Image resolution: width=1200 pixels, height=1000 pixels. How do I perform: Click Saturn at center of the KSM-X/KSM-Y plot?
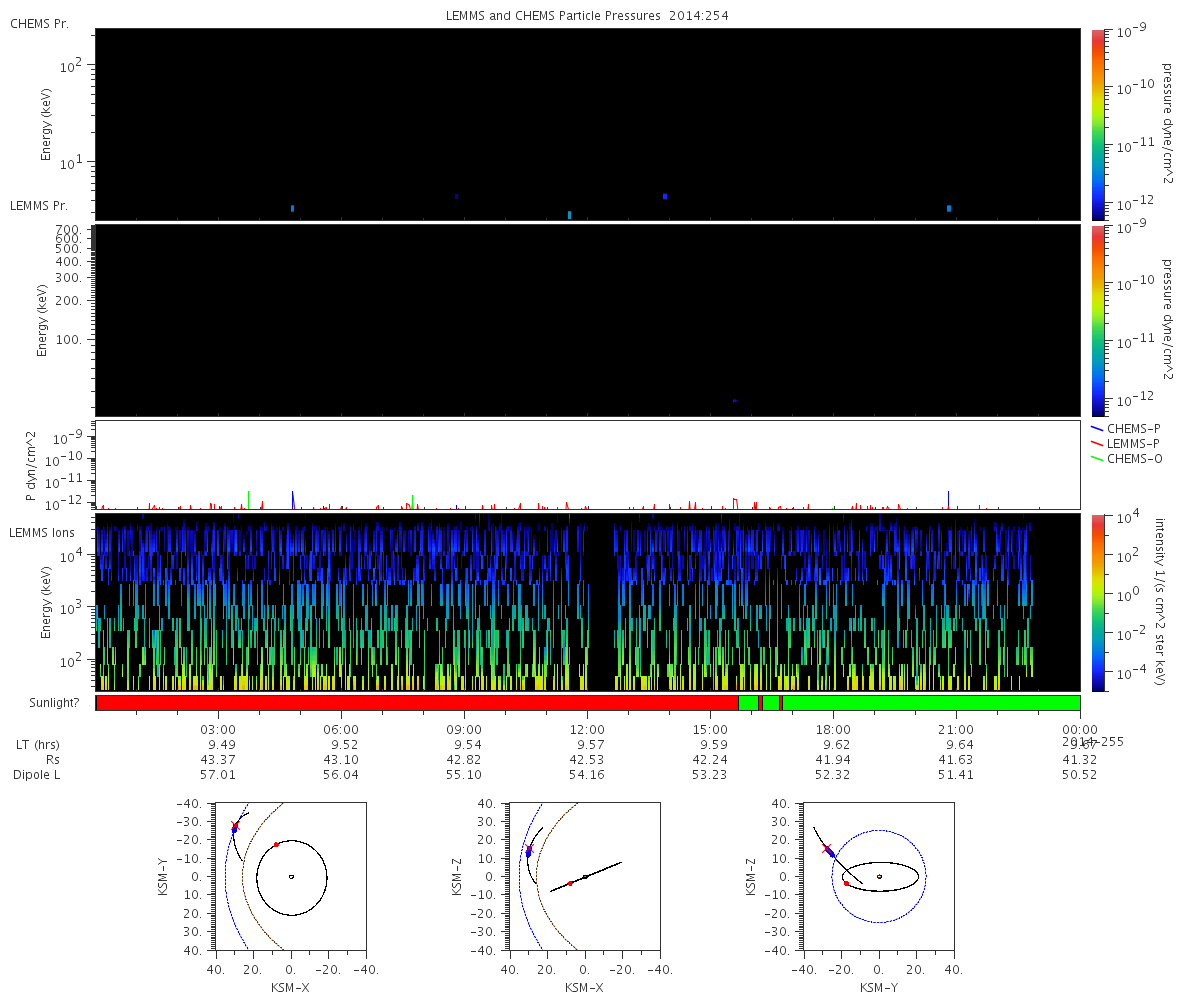tap(291, 876)
